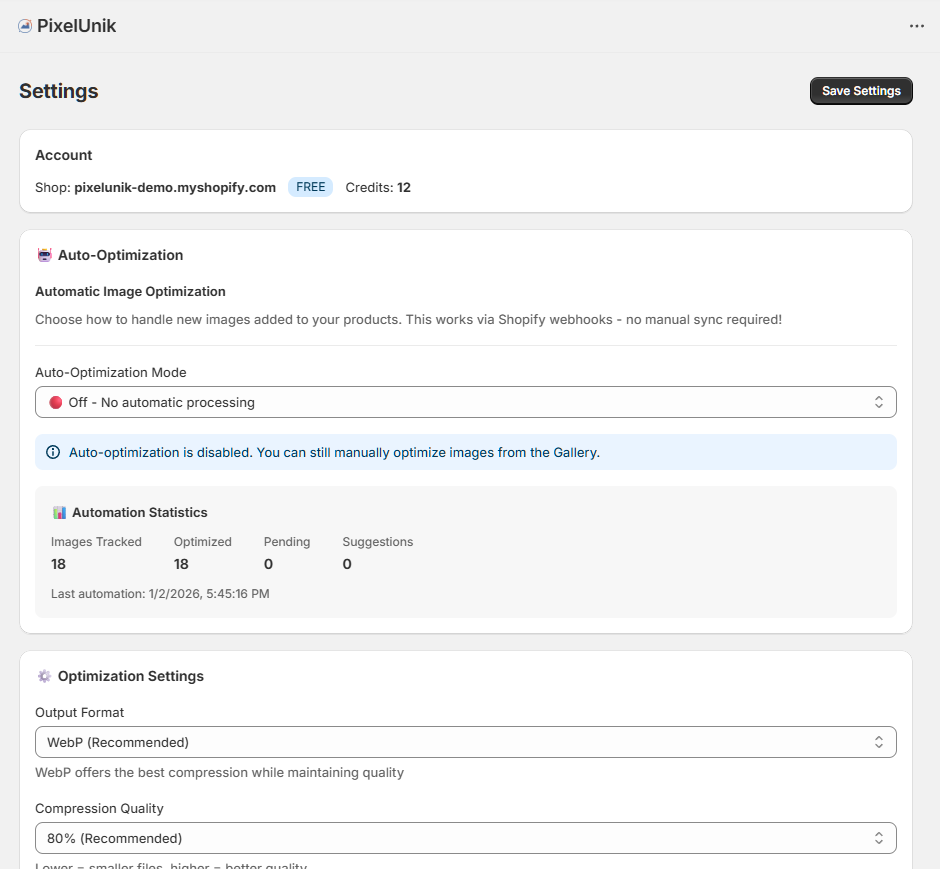Click the Account card heading
This screenshot has height=869, width=940.
[64, 155]
